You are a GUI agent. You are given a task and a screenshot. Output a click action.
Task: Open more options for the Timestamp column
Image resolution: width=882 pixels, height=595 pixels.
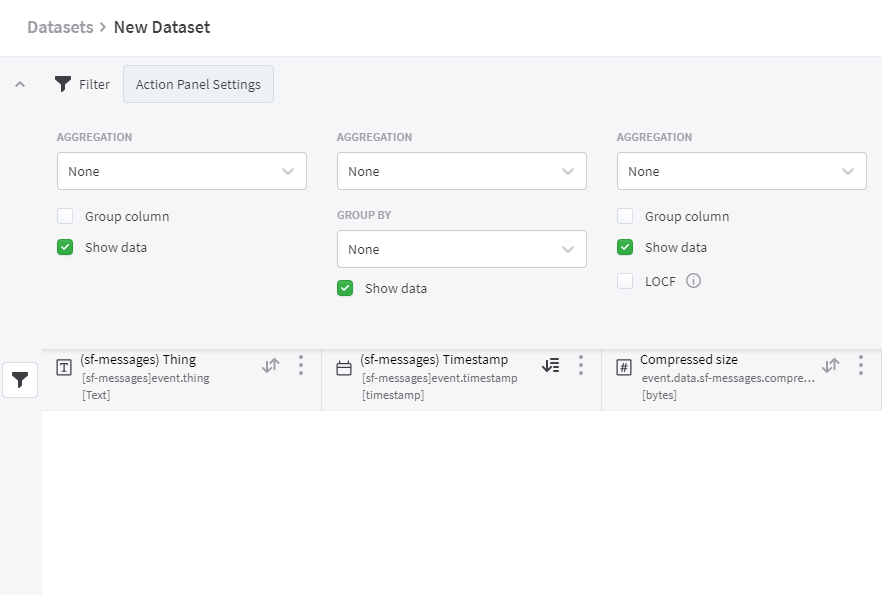point(581,366)
